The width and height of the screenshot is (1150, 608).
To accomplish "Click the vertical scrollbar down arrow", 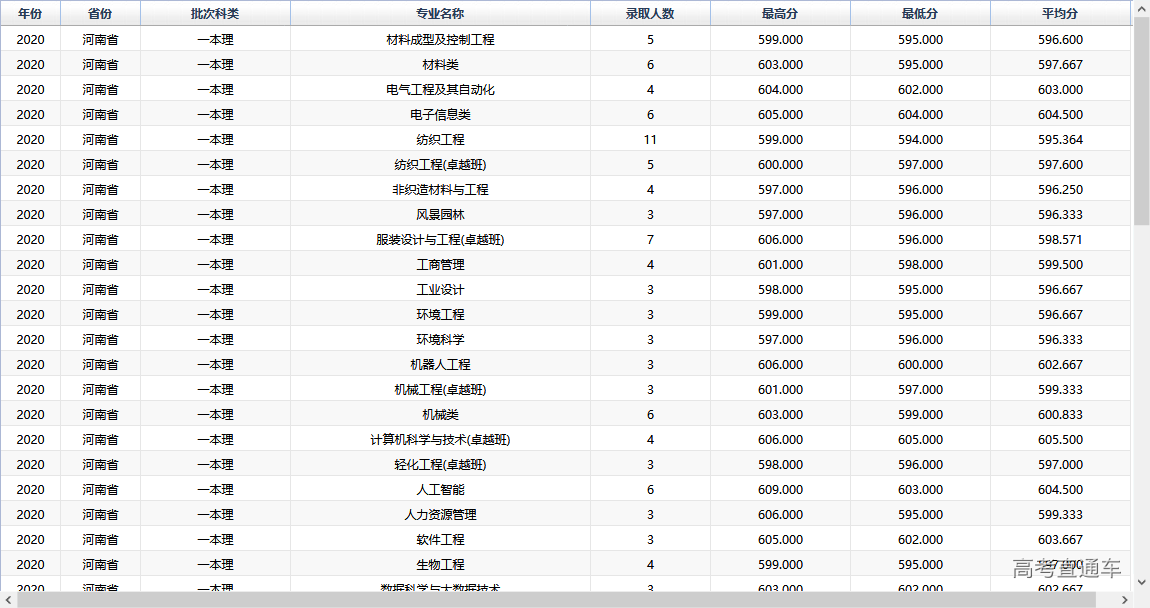I will pyautogui.click(x=1141, y=582).
